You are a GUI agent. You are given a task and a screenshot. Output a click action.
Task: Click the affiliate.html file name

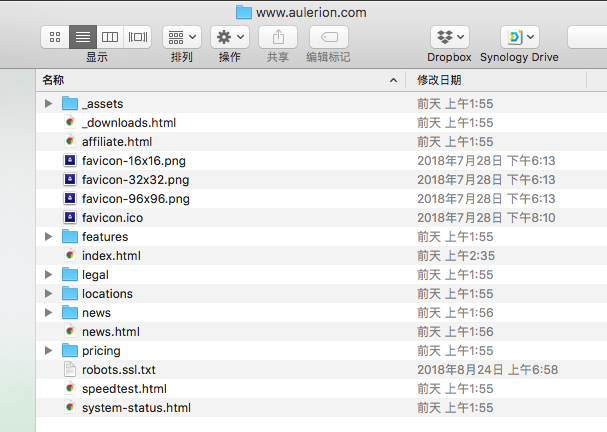click(x=117, y=142)
